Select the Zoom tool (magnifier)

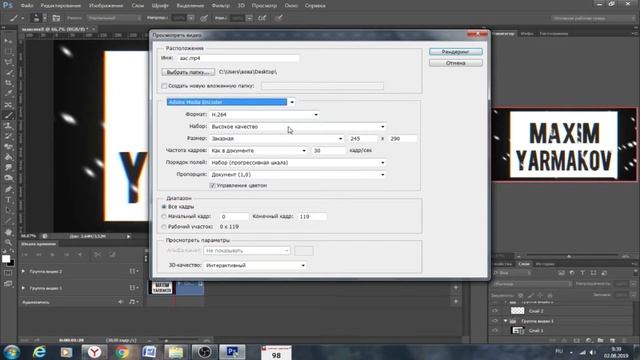click(8, 242)
